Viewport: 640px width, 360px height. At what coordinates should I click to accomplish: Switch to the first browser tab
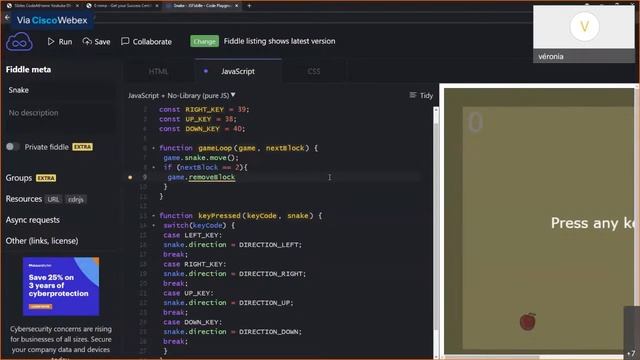pyautogui.click(x=42, y=6)
